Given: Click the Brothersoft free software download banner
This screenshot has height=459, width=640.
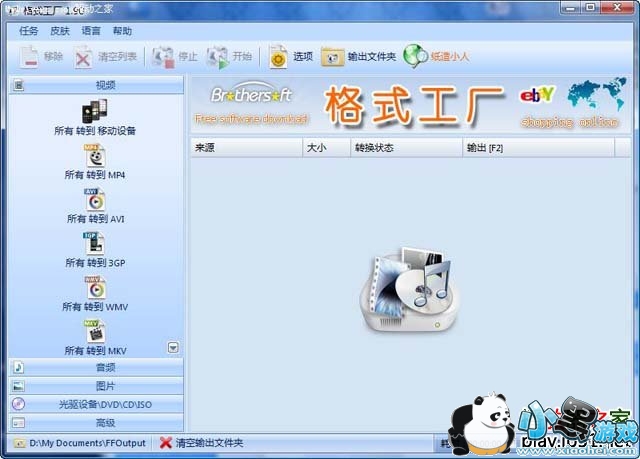Looking at the screenshot, I should click(x=251, y=103).
